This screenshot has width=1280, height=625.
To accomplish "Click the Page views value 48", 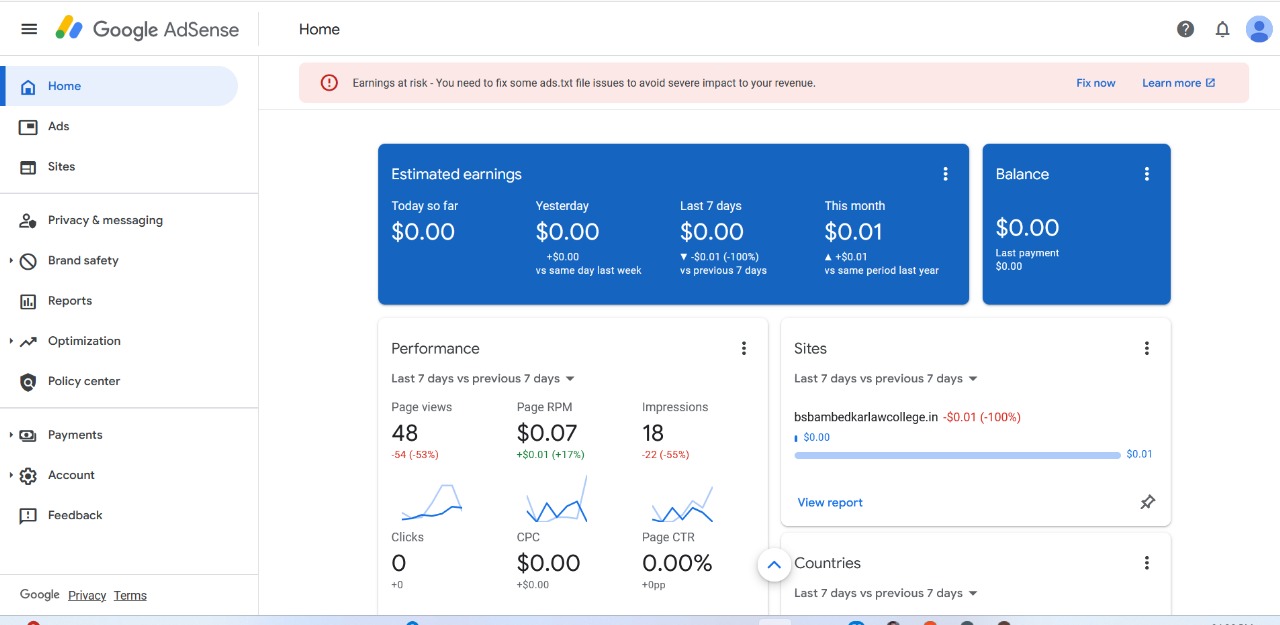I will coord(405,433).
